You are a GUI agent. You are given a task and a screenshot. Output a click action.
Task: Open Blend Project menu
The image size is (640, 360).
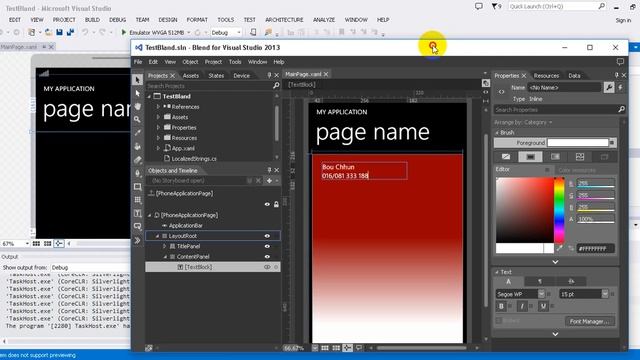click(x=213, y=62)
